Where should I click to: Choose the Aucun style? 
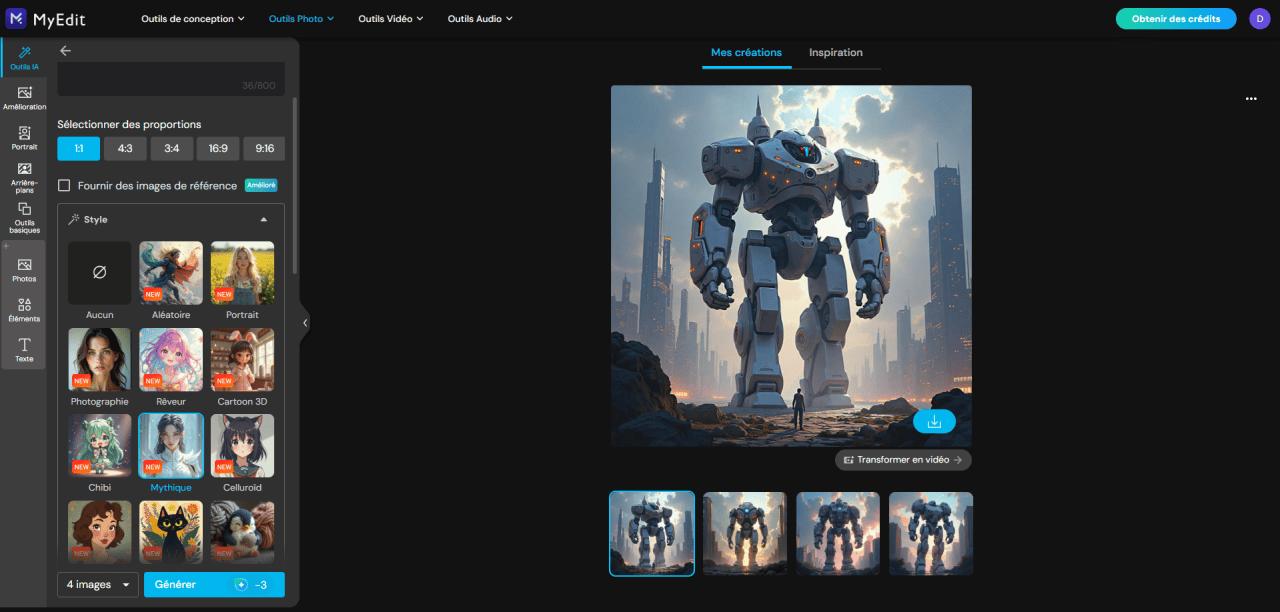point(99,281)
